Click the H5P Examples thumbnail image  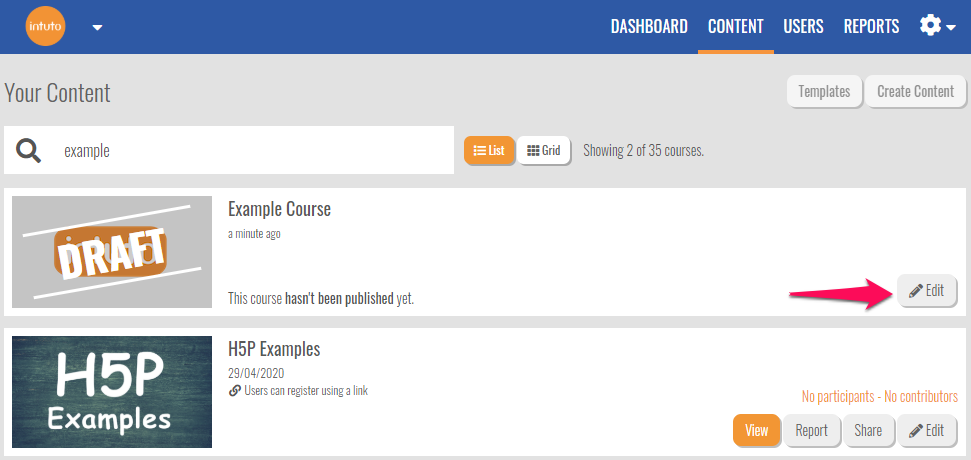point(112,391)
